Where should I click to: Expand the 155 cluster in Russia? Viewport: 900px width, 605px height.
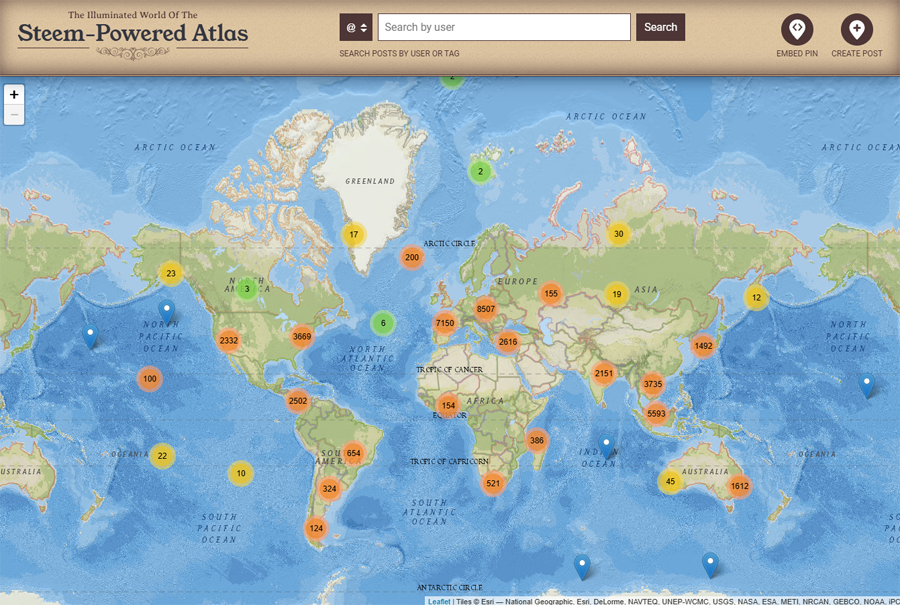[x=551, y=293]
